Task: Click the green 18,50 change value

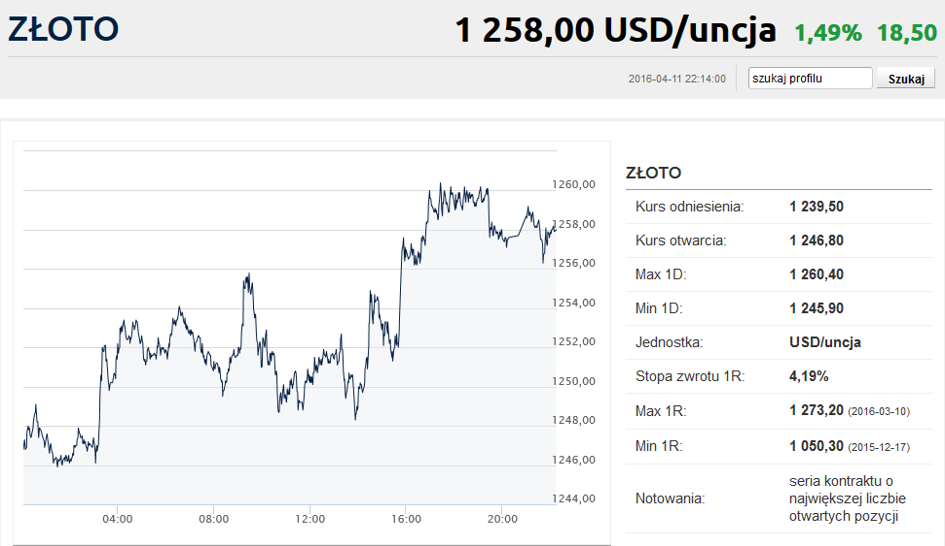Action: [x=907, y=33]
